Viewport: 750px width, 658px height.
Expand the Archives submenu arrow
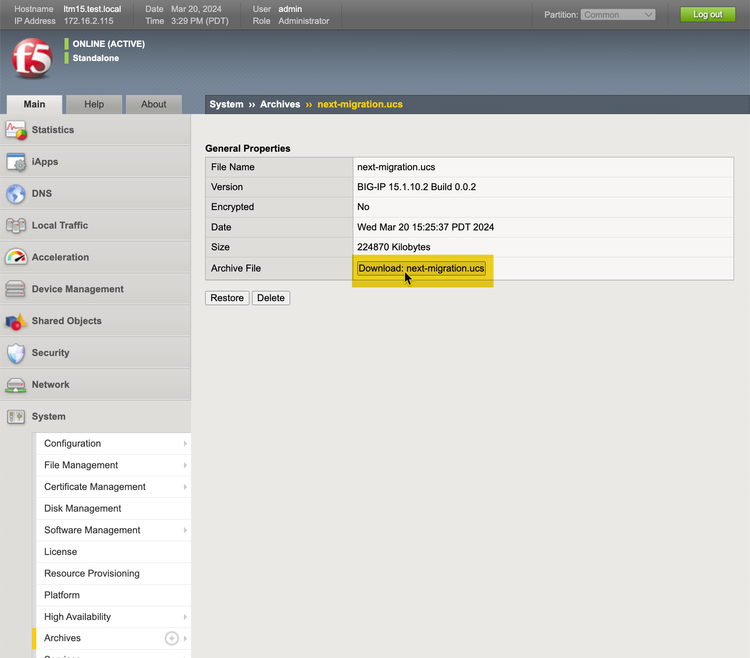pos(185,638)
